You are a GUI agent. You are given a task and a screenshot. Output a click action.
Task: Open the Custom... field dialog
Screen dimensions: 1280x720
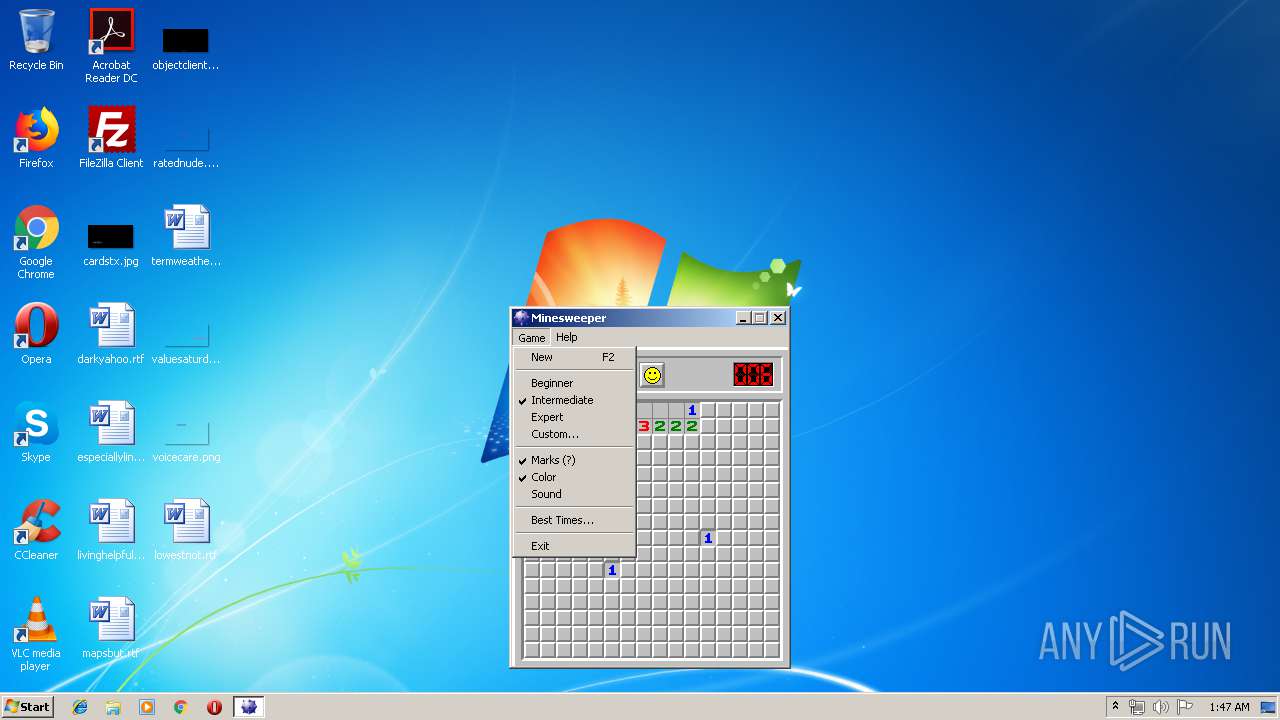[x=574, y=434]
